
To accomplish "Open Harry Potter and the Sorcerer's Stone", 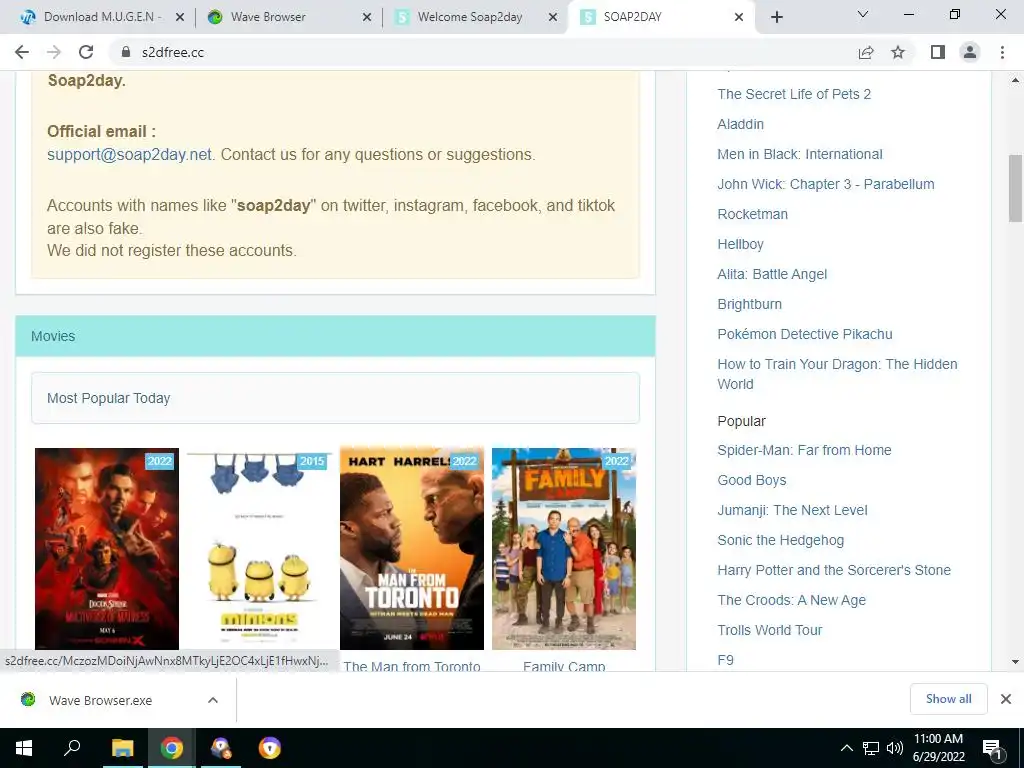I will 834,570.
